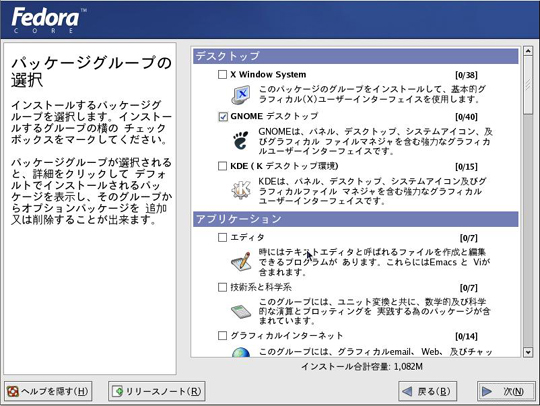Image resolution: width=540 pixels, height=406 pixels.
Task: Click the X Window System monitor icon
Action: point(241,95)
